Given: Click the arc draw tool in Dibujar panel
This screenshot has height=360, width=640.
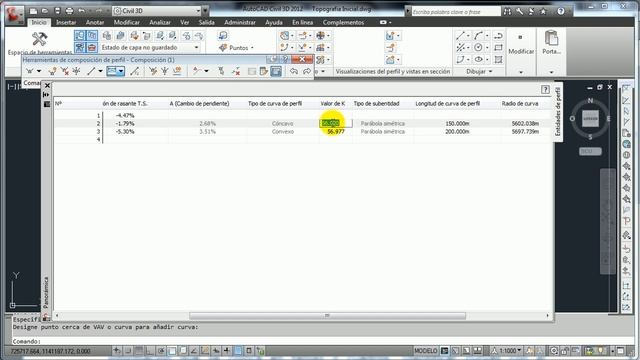Looking at the screenshot, I should [478, 36].
